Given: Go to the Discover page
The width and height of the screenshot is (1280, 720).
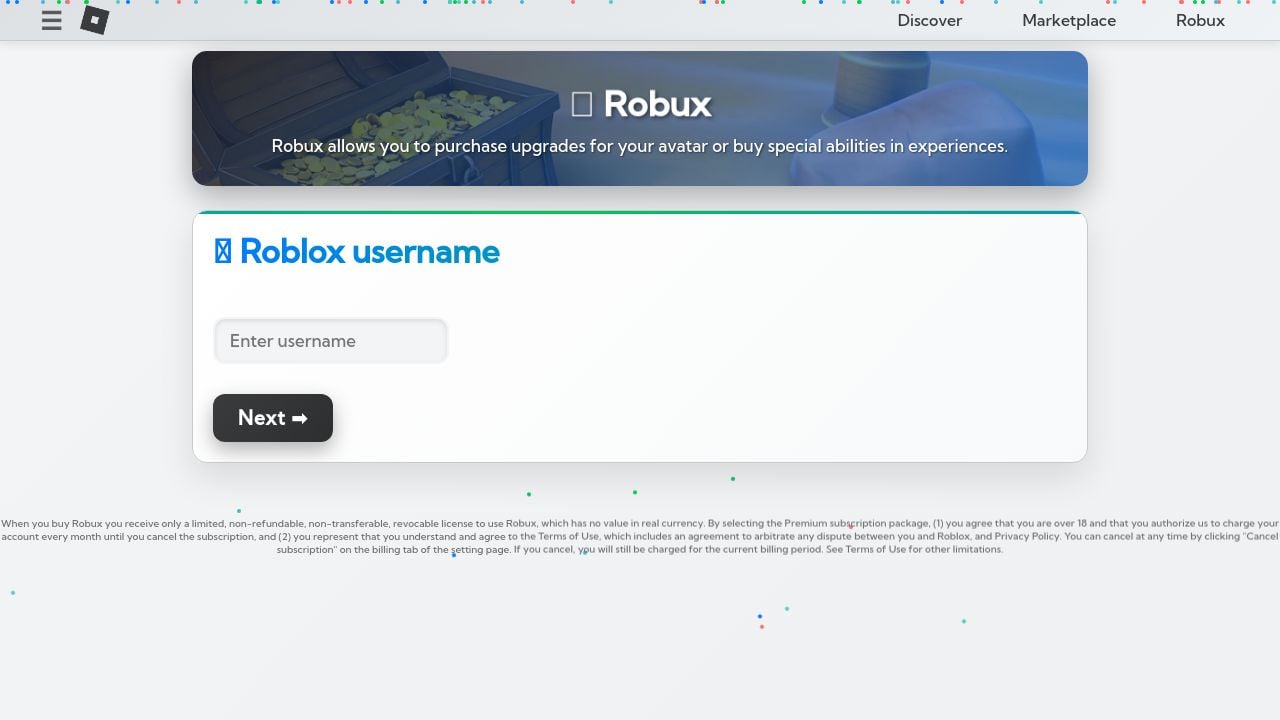Looking at the screenshot, I should click(x=929, y=20).
